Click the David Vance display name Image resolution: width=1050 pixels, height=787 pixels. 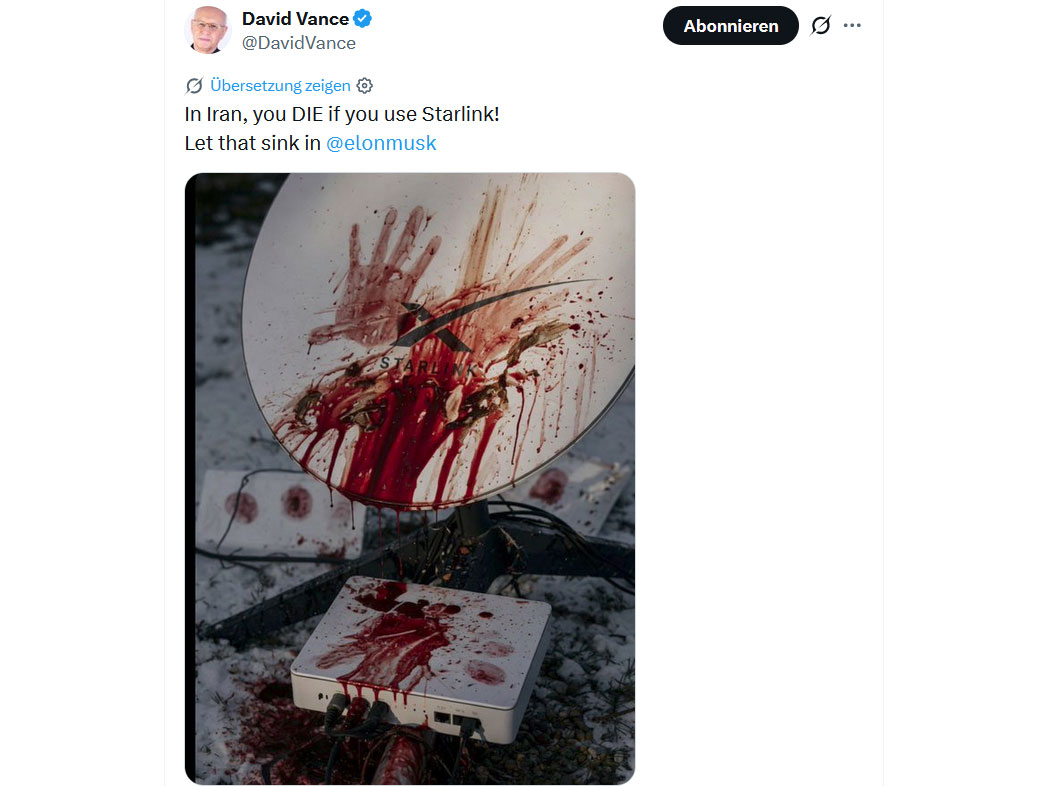click(295, 19)
